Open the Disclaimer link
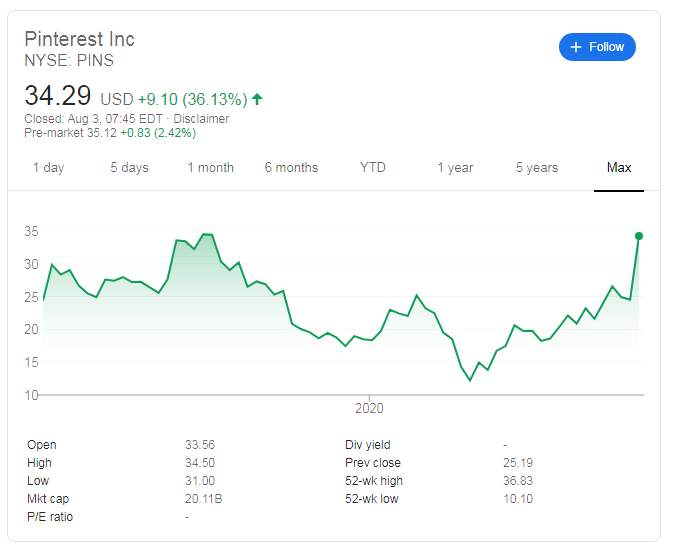The height and width of the screenshot is (555, 675). (x=201, y=119)
